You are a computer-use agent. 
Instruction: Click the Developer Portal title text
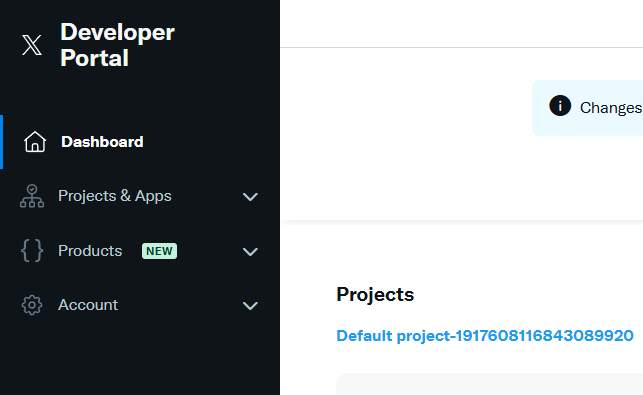[x=117, y=45]
